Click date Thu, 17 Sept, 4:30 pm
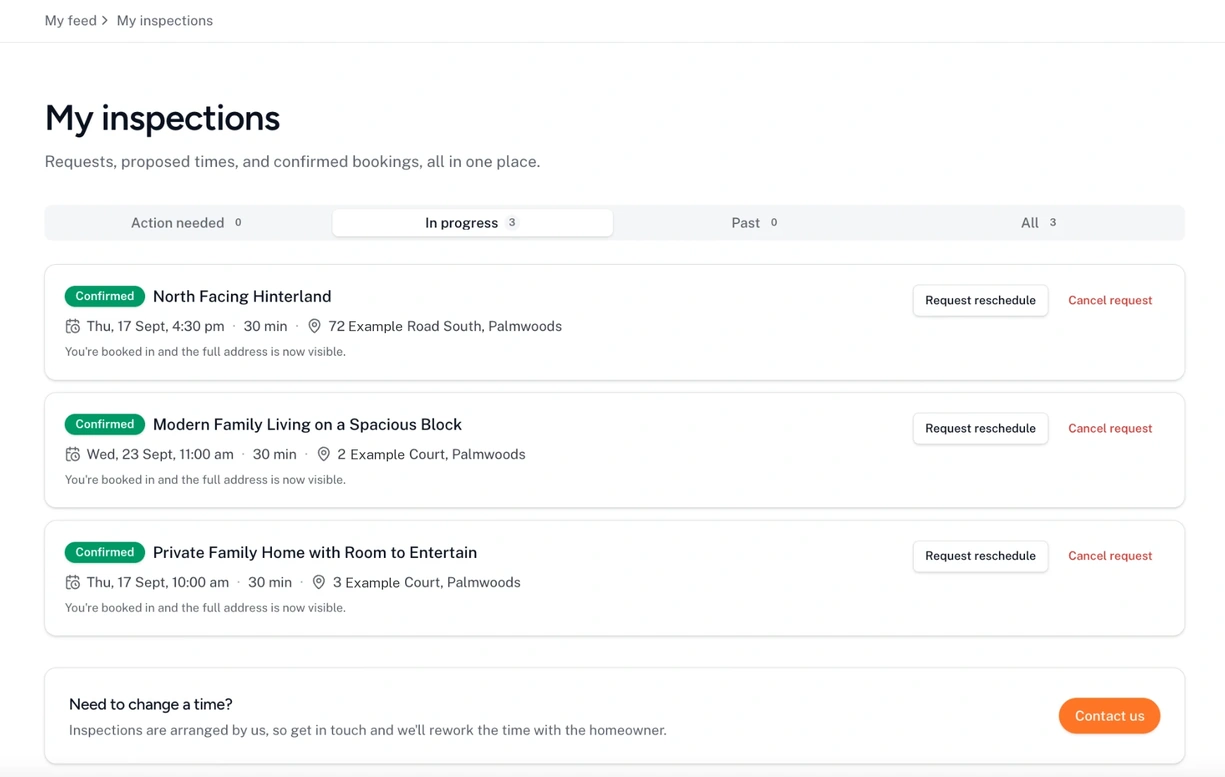 coord(155,326)
